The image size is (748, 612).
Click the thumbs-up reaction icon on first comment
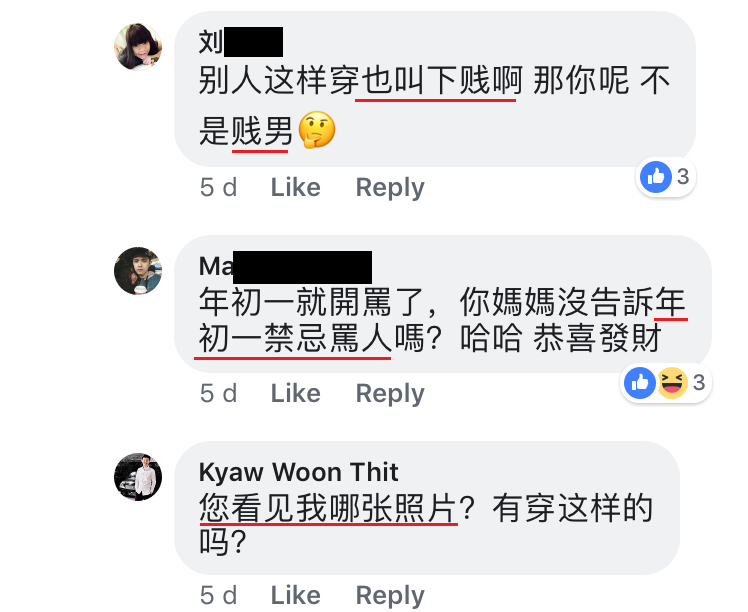point(655,177)
